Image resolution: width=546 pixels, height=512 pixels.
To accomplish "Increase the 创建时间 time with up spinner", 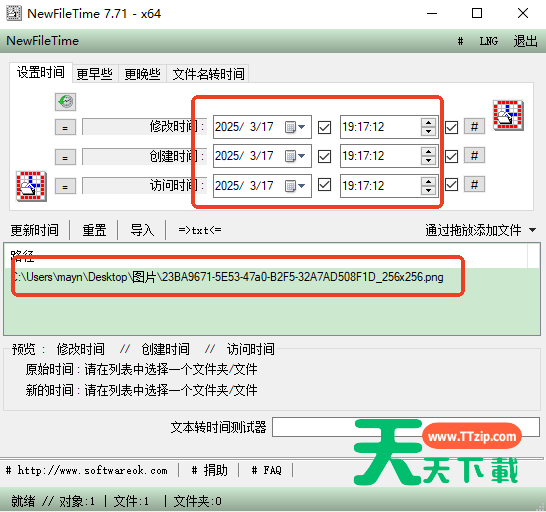I will 428,152.
